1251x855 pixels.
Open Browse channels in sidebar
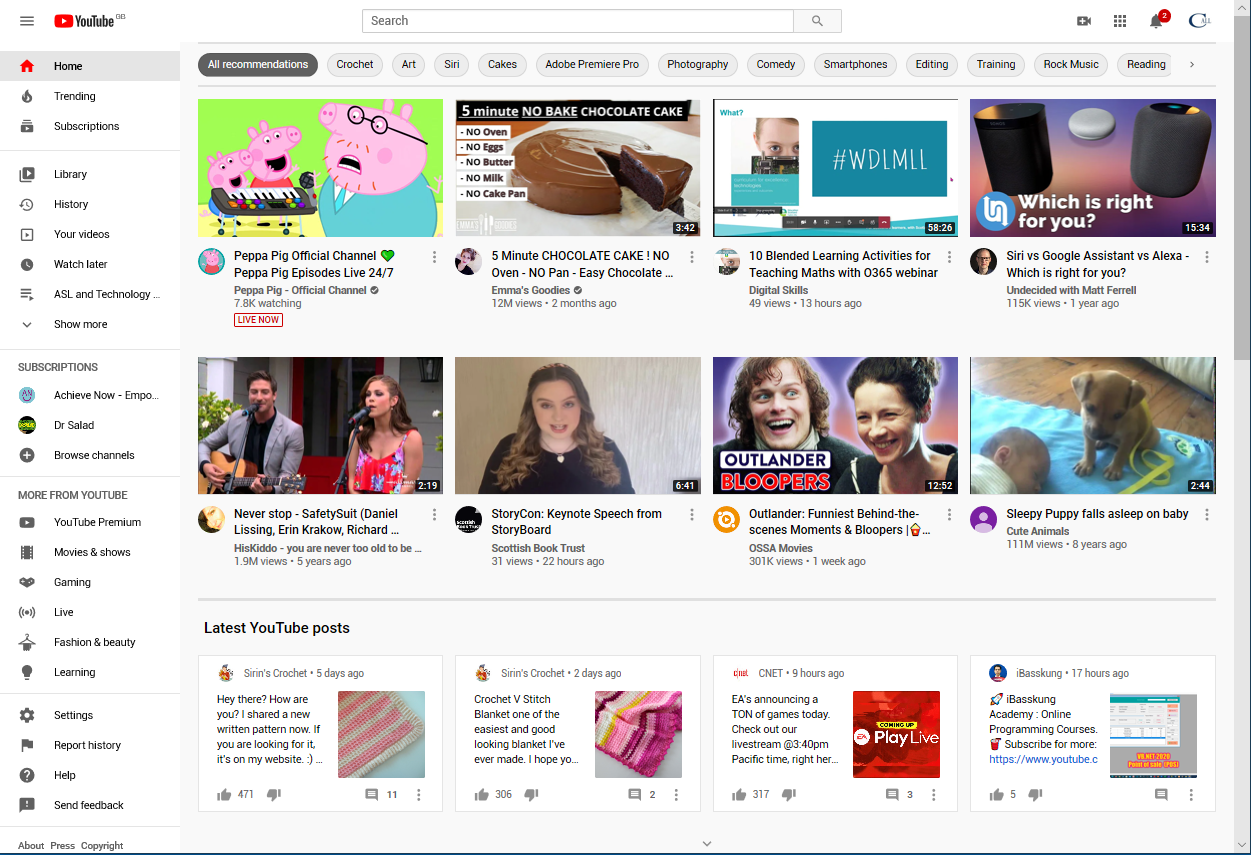tap(90, 455)
